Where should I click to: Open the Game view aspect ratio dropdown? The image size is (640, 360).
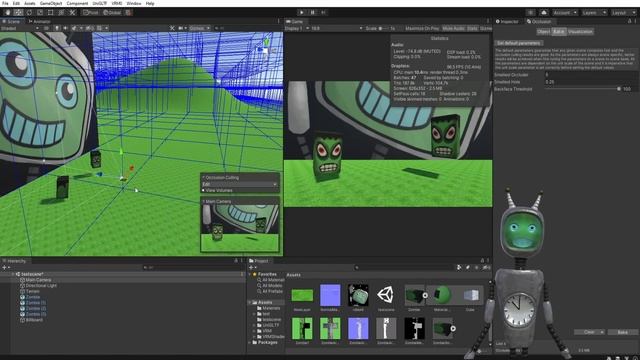(x=337, y=29)
